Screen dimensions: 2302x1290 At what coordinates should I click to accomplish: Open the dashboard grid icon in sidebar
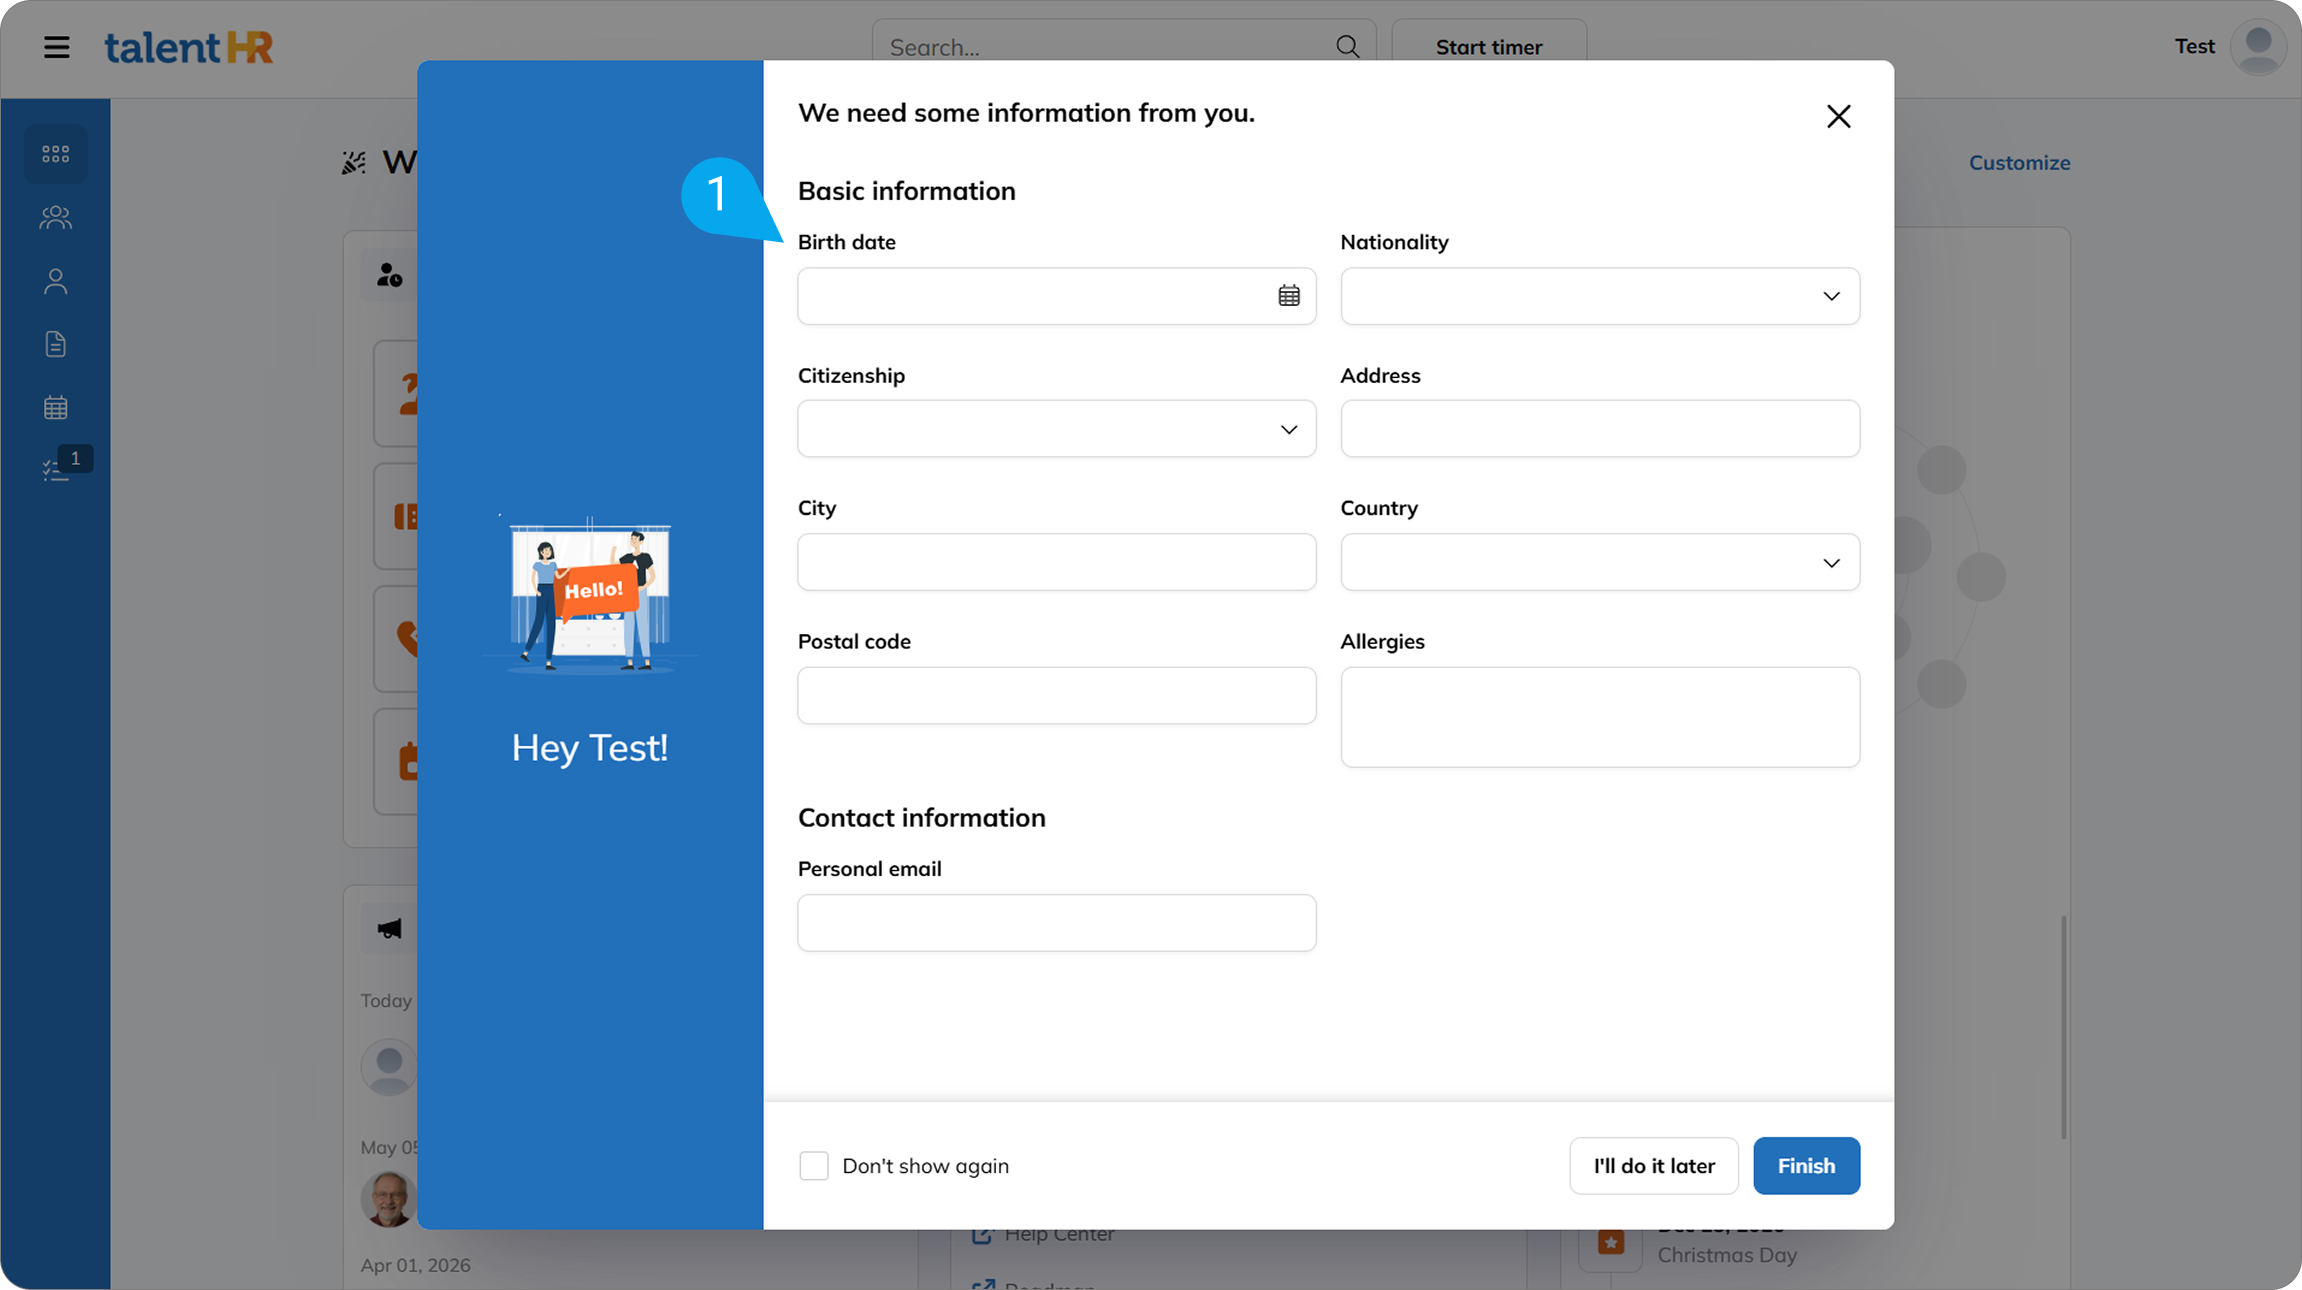coord(56,154)
